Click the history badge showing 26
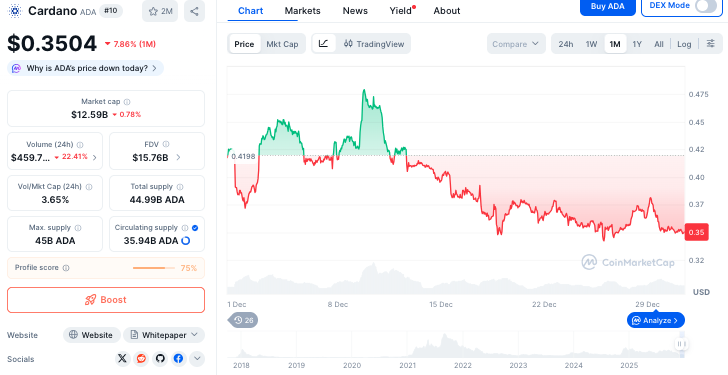The image size is (728, 375). click(x=243, y=320)
